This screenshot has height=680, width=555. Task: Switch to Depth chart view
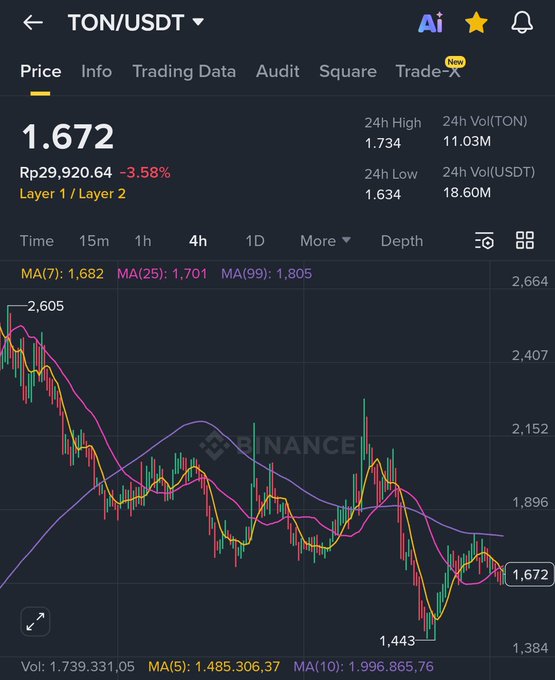pyautogui.click(x=402, y=241)
